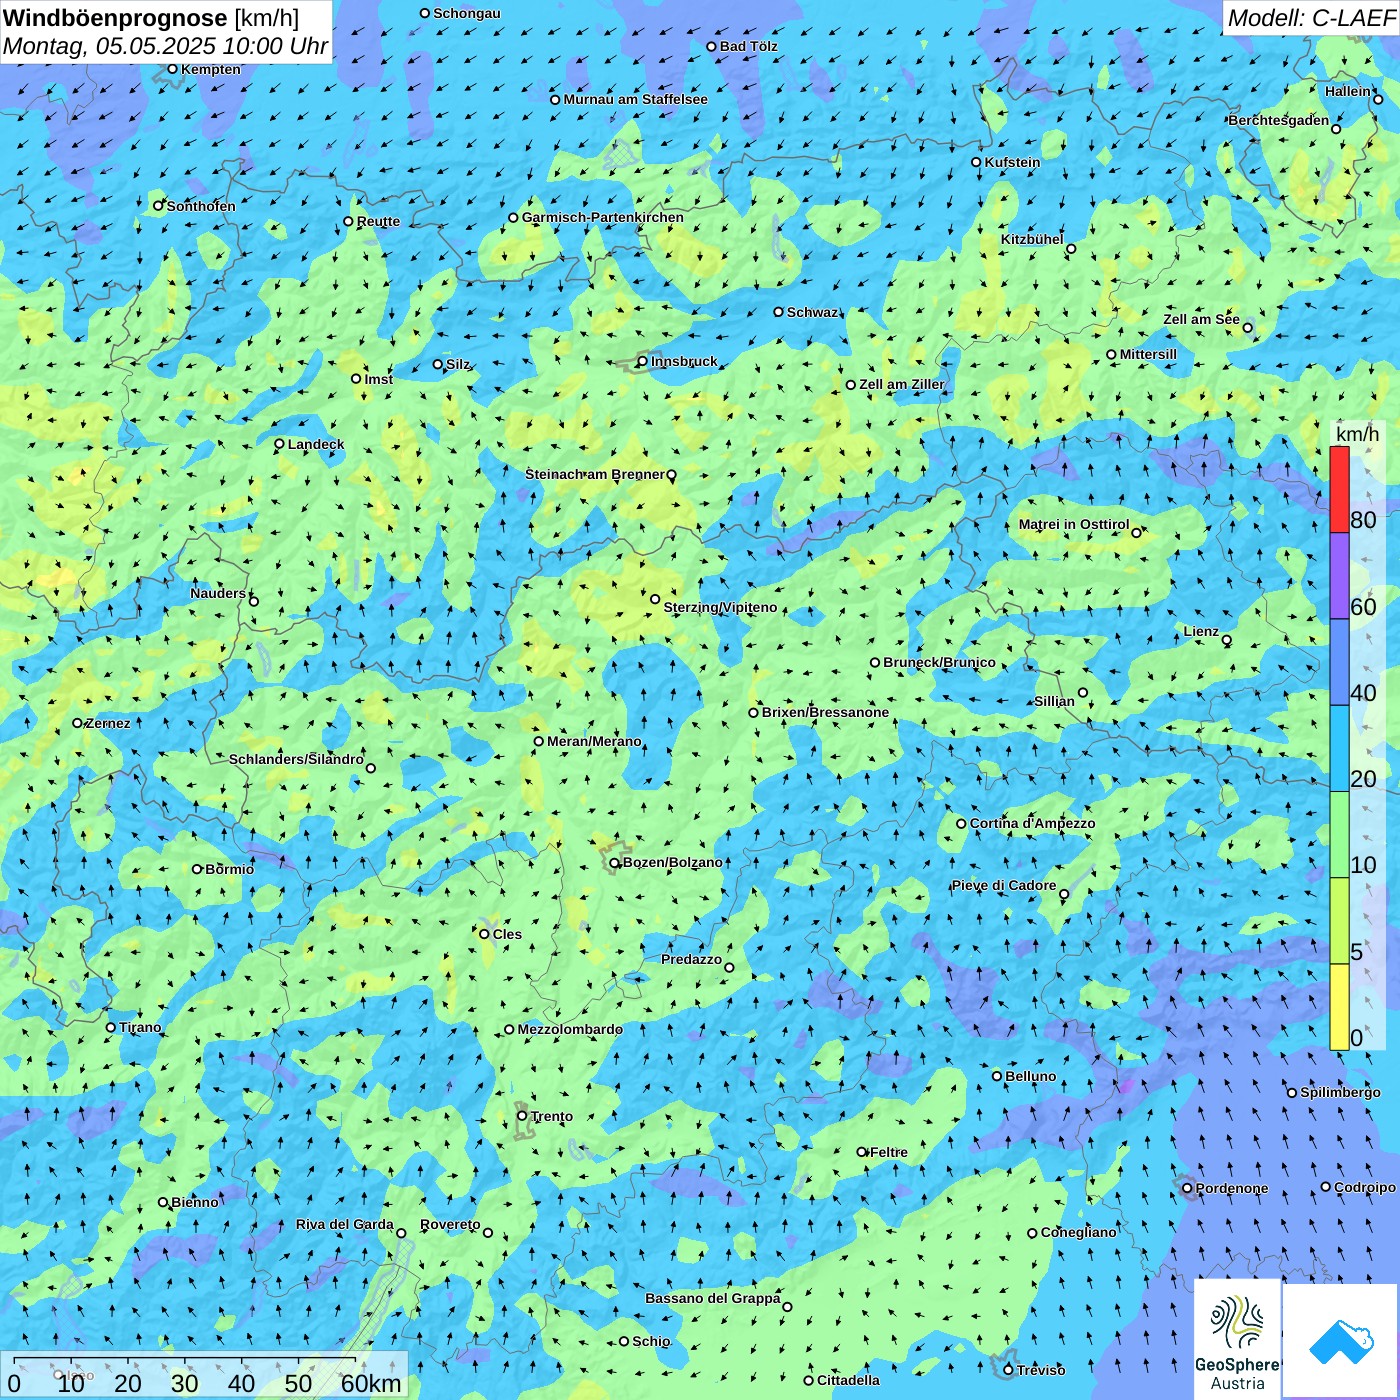Select the Pieve di Cadore label

pos(1004,885)
